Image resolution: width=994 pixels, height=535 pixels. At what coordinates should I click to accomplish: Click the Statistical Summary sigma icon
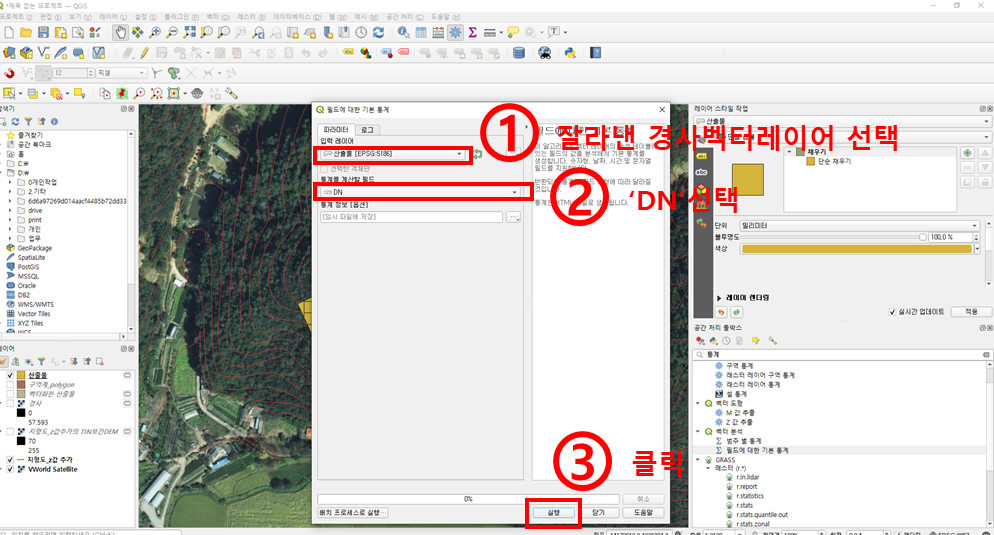pyautogui.click(x=472, y=32)
